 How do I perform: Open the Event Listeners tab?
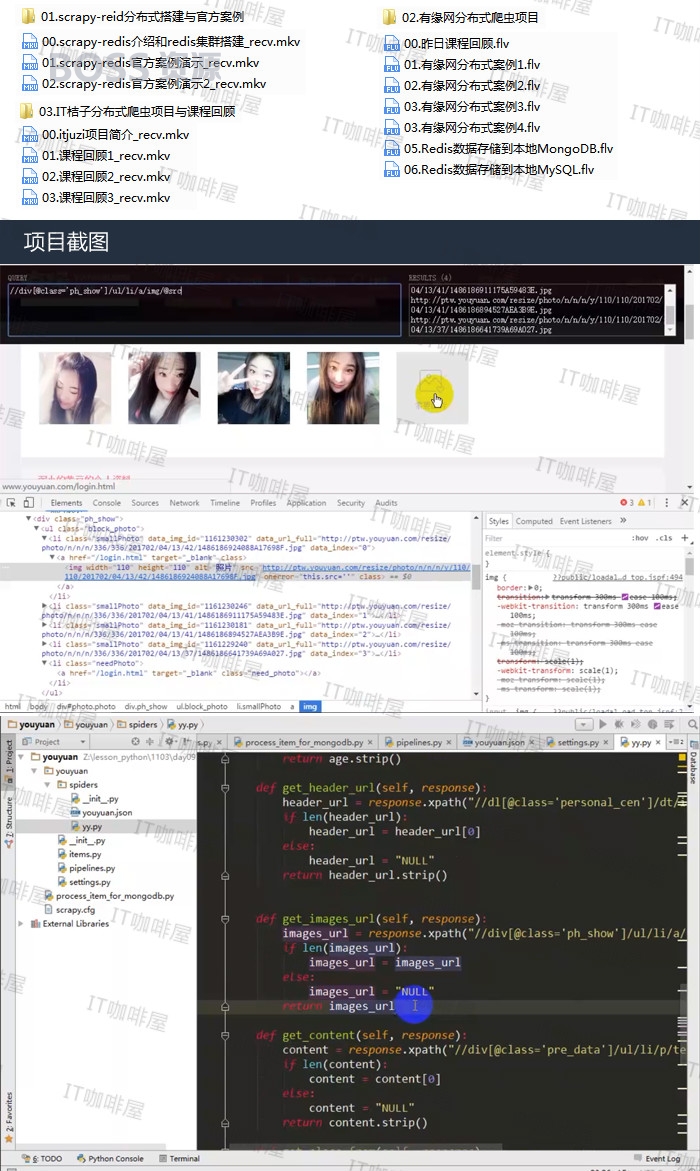point(586,521)
